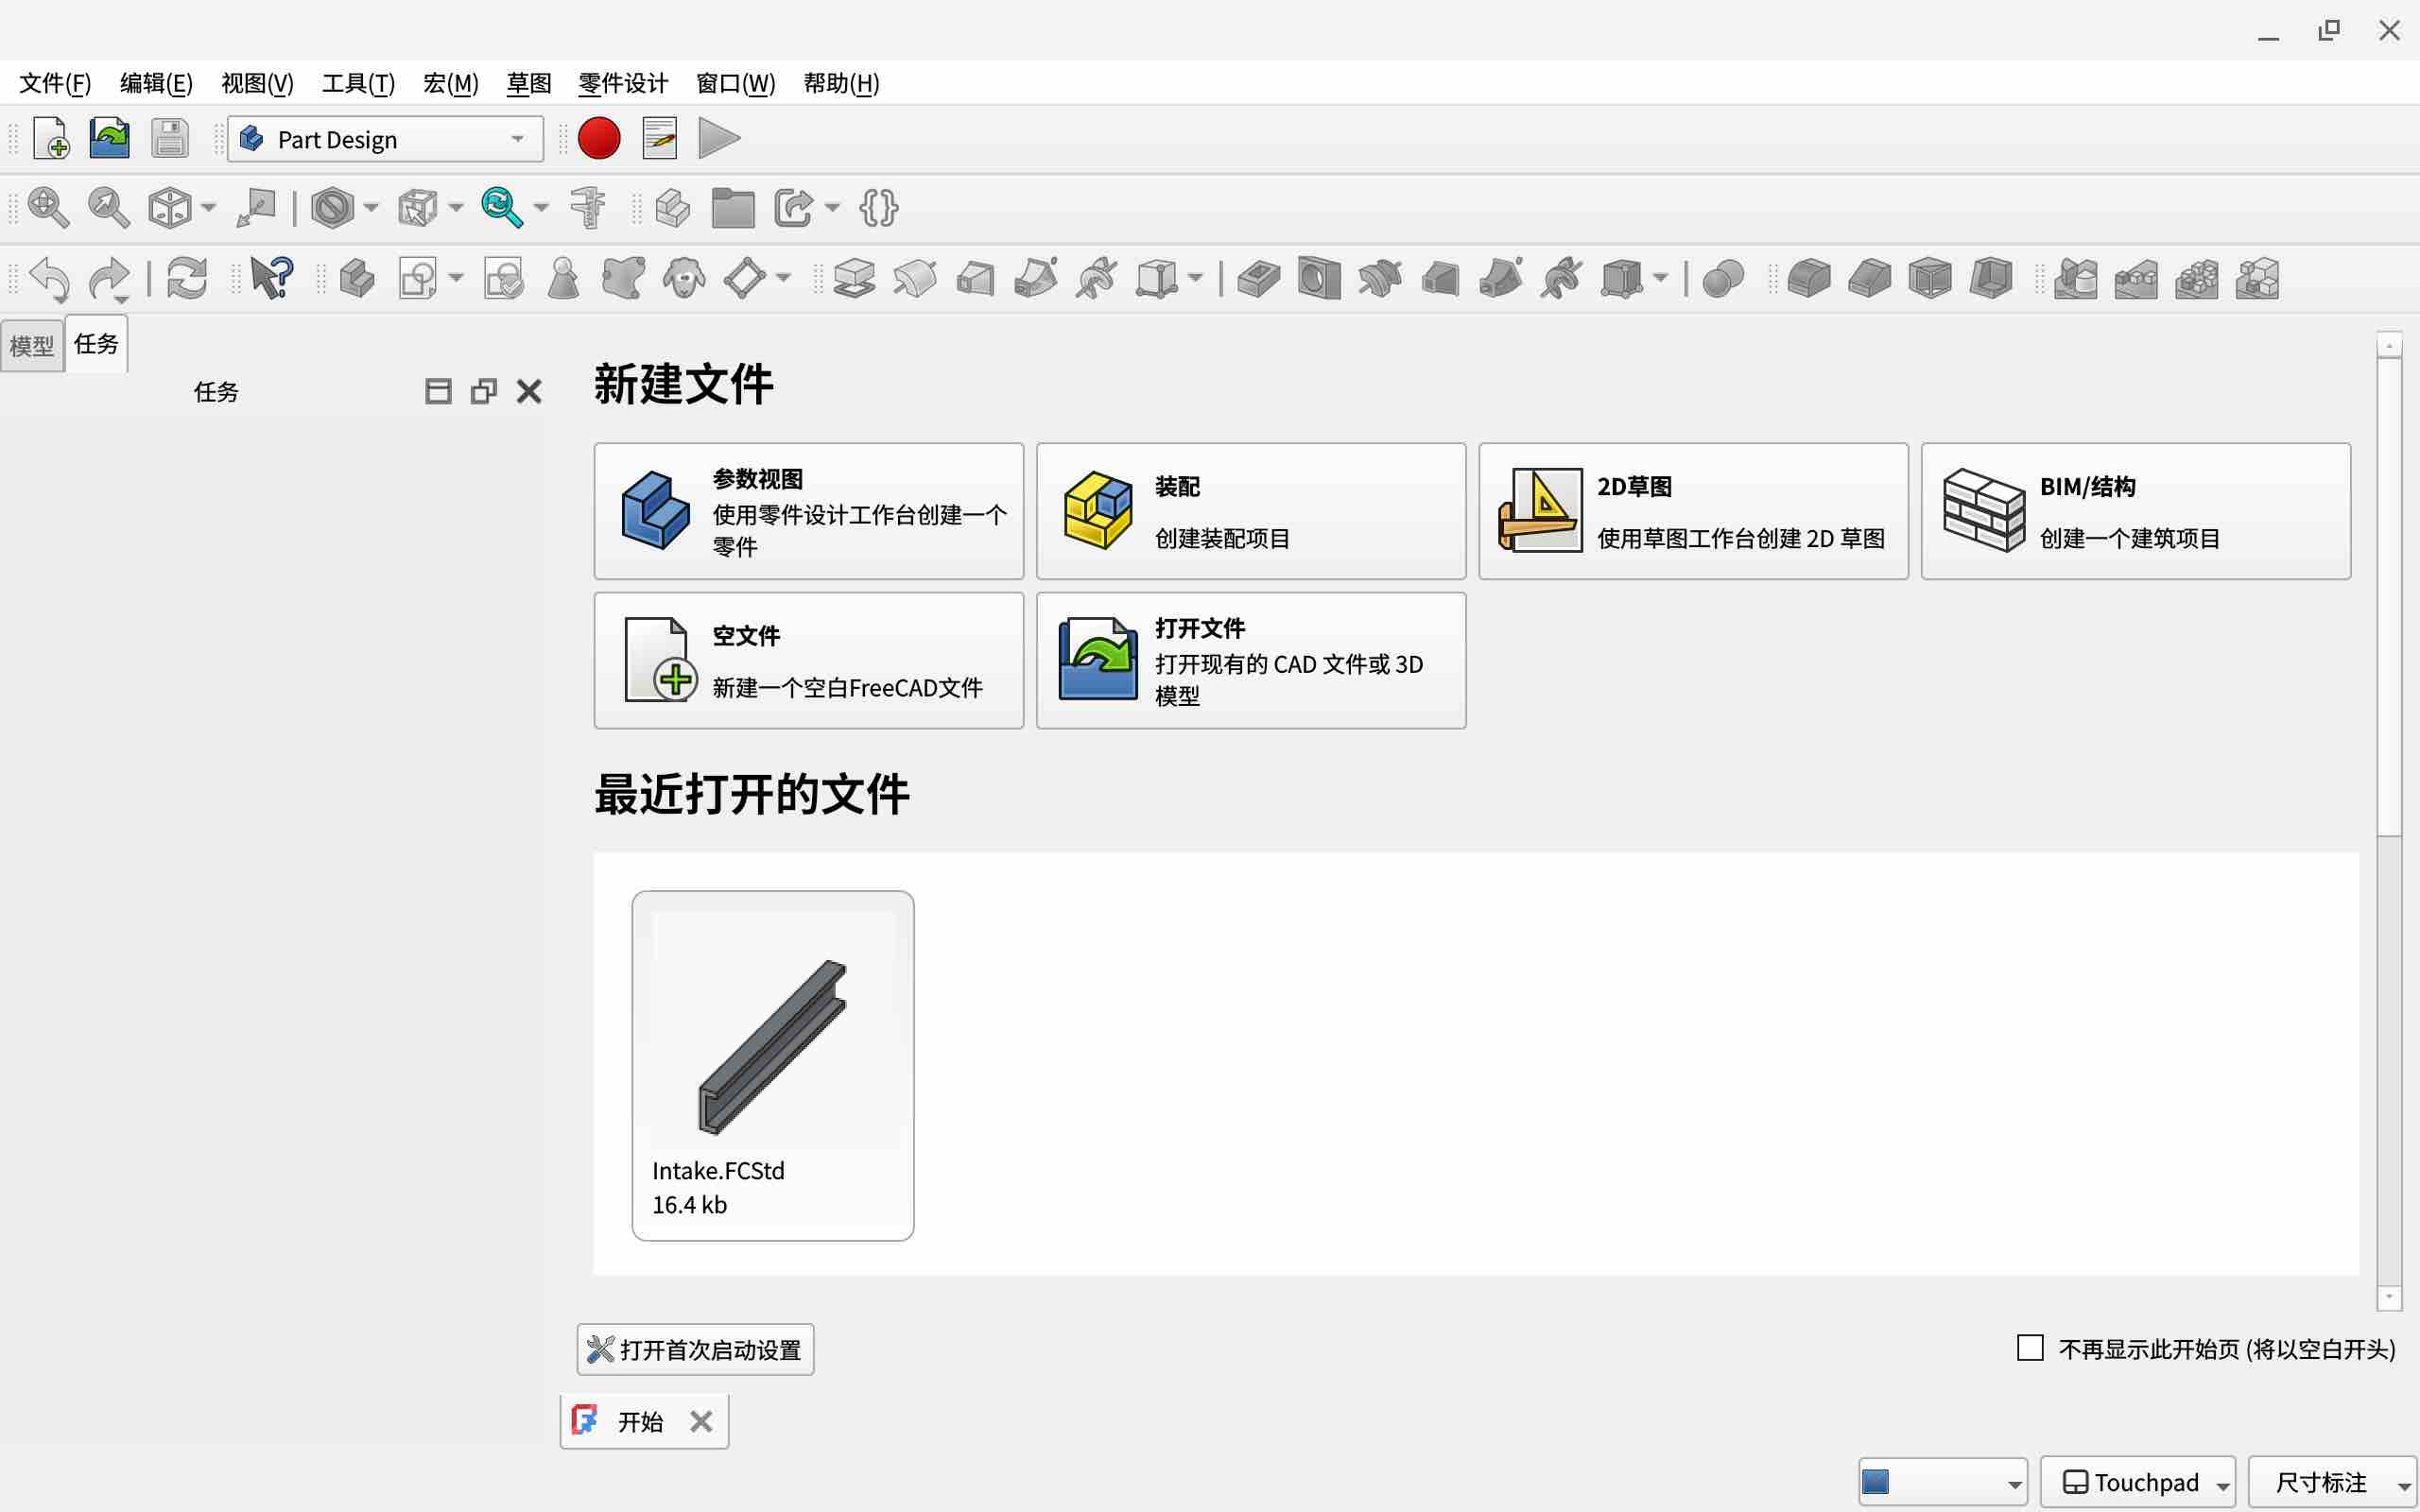
Task: Click the Boolean operation spheres icon
Action: point(1722,278)
